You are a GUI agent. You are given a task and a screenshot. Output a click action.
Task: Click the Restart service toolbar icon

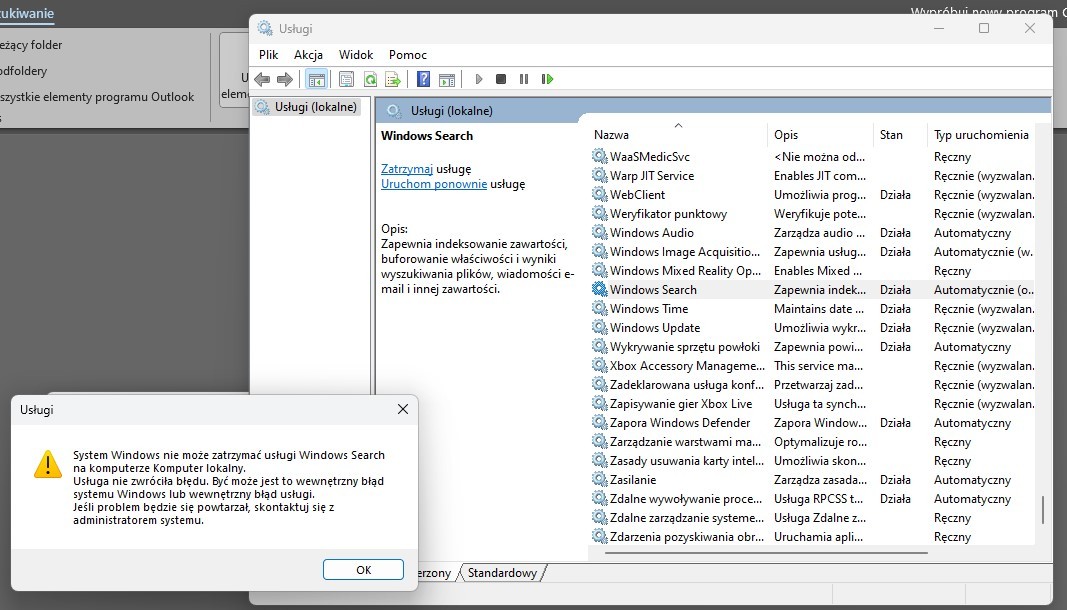547,79
